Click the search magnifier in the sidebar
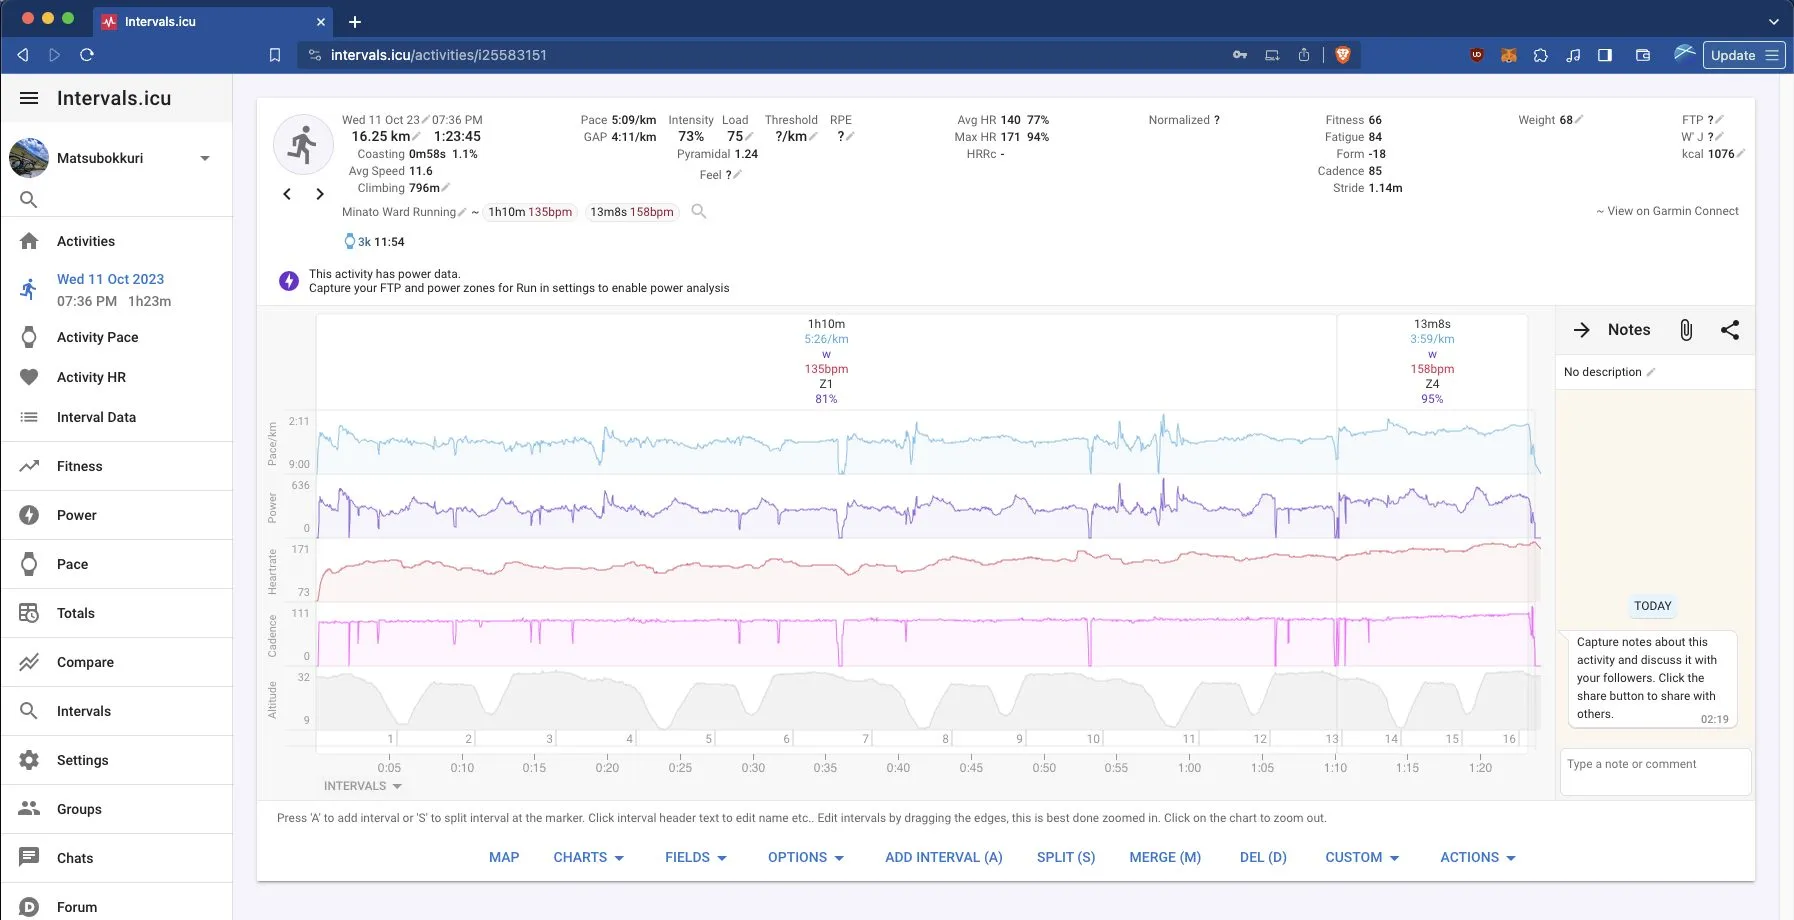The image size is (1794, 920). pyautogui.click(x=29, y=200)
